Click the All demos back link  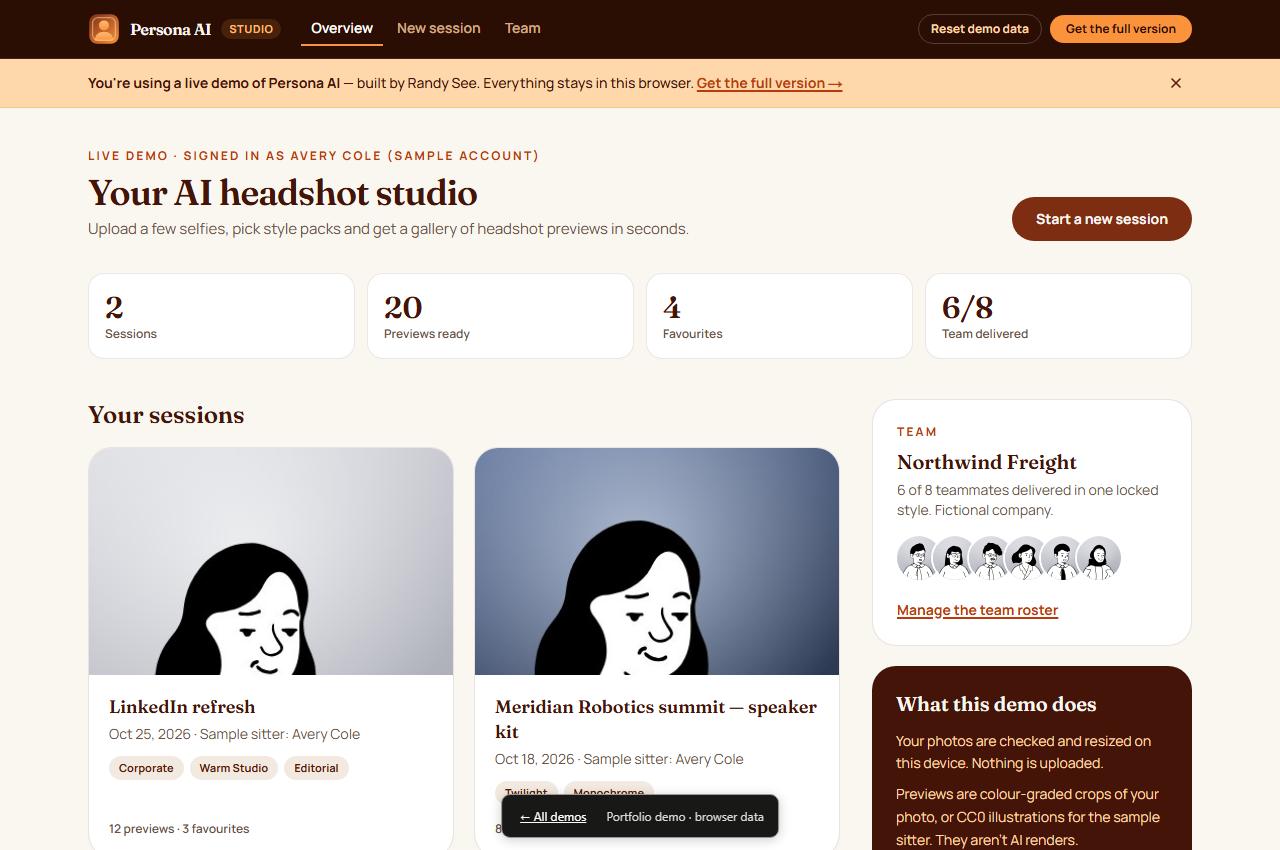click(553, 817)
